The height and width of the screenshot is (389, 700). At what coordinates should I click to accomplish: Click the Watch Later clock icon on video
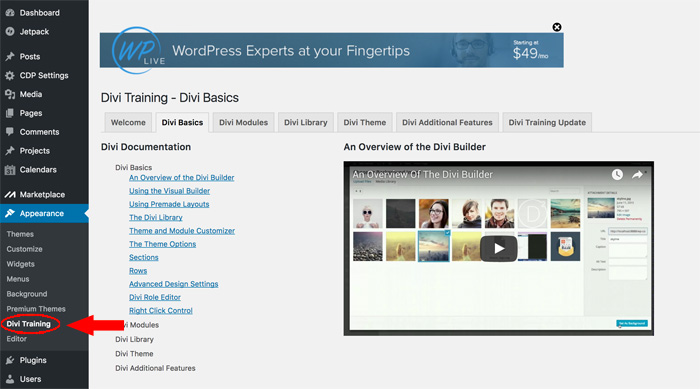coord(617,175)
